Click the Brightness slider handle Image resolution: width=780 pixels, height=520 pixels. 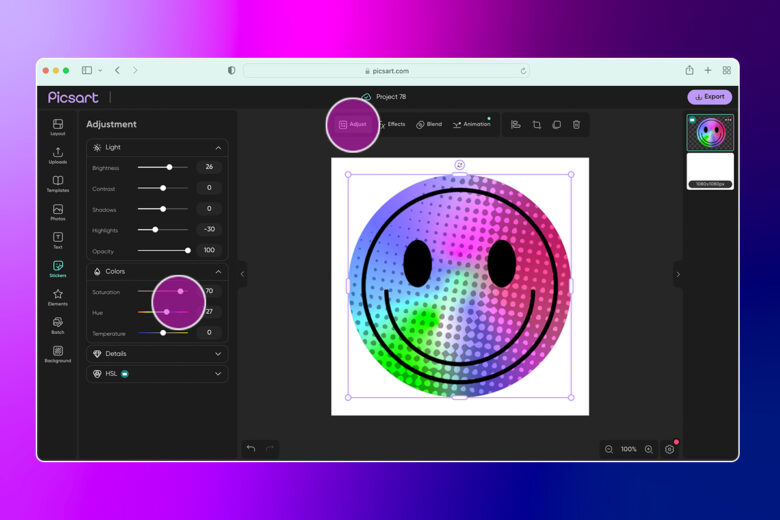coord(170,167)
